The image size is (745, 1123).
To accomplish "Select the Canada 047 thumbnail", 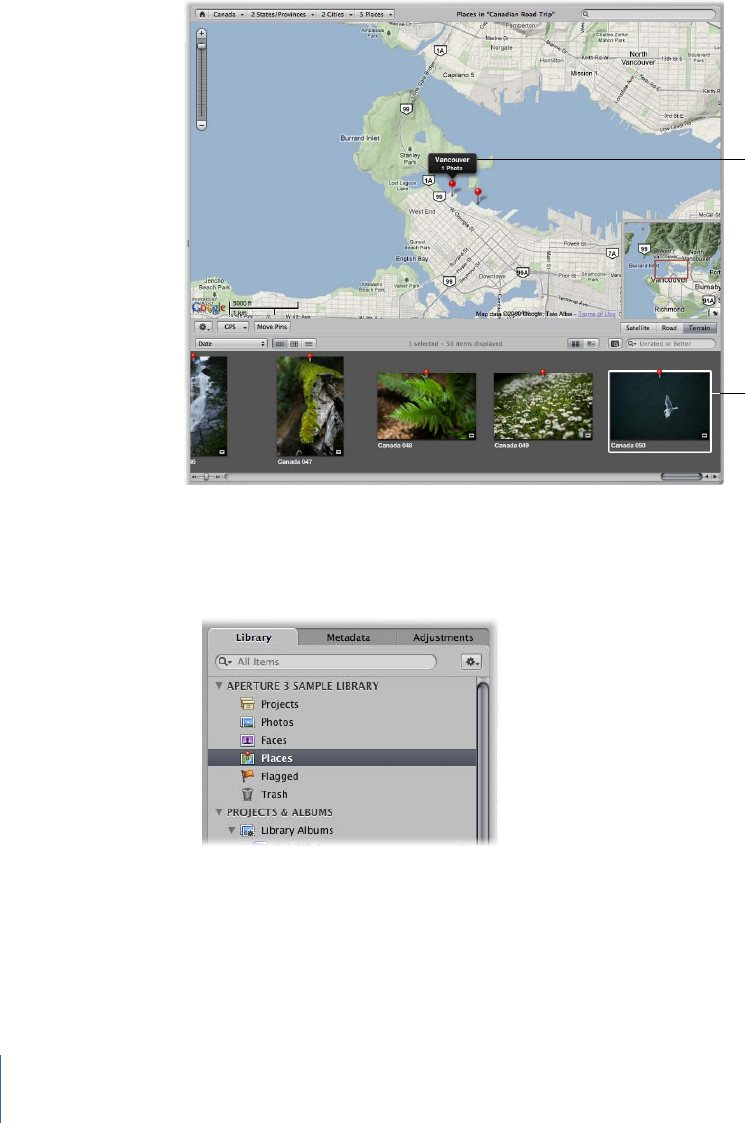I will click(x=310, y=406).
